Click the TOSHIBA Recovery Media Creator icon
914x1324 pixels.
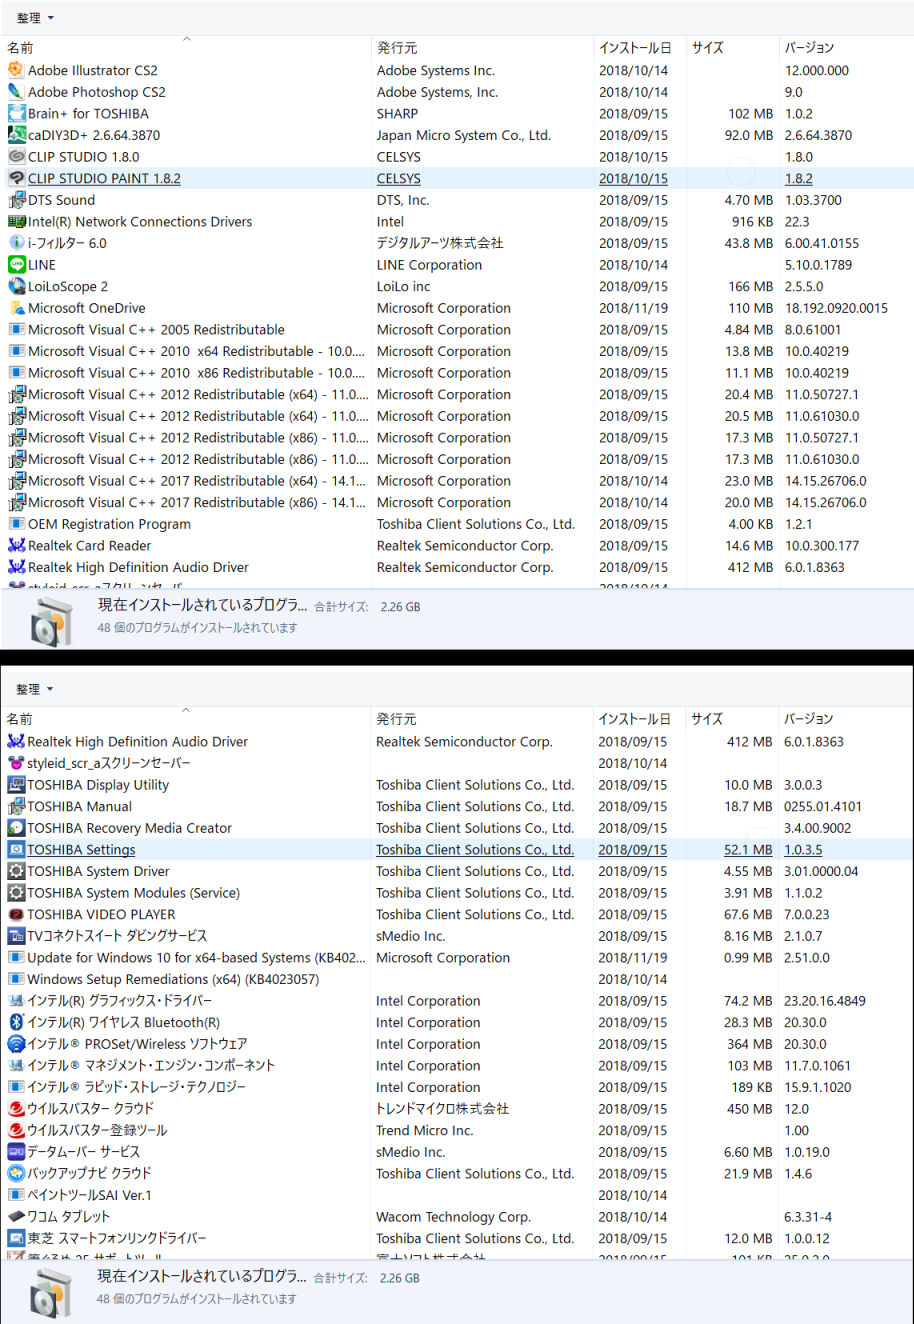pyautogui.click(x=16, y=828)
